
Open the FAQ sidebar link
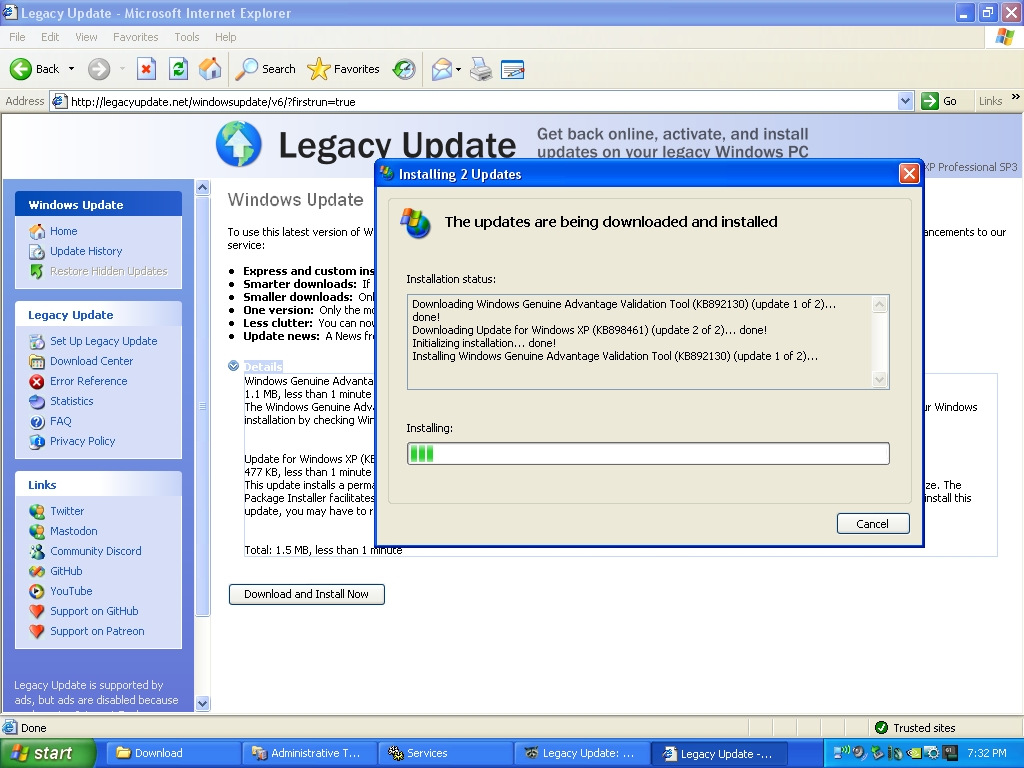[61, 421]
